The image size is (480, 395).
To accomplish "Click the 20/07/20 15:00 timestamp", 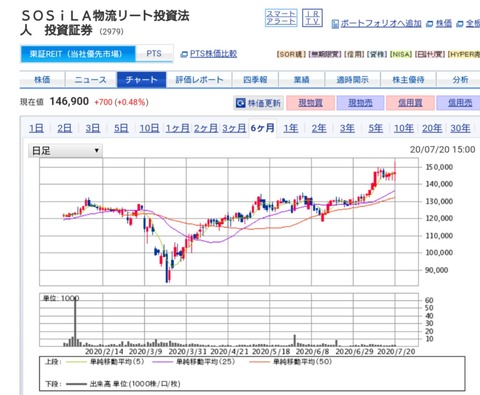I will pos(442,150).
